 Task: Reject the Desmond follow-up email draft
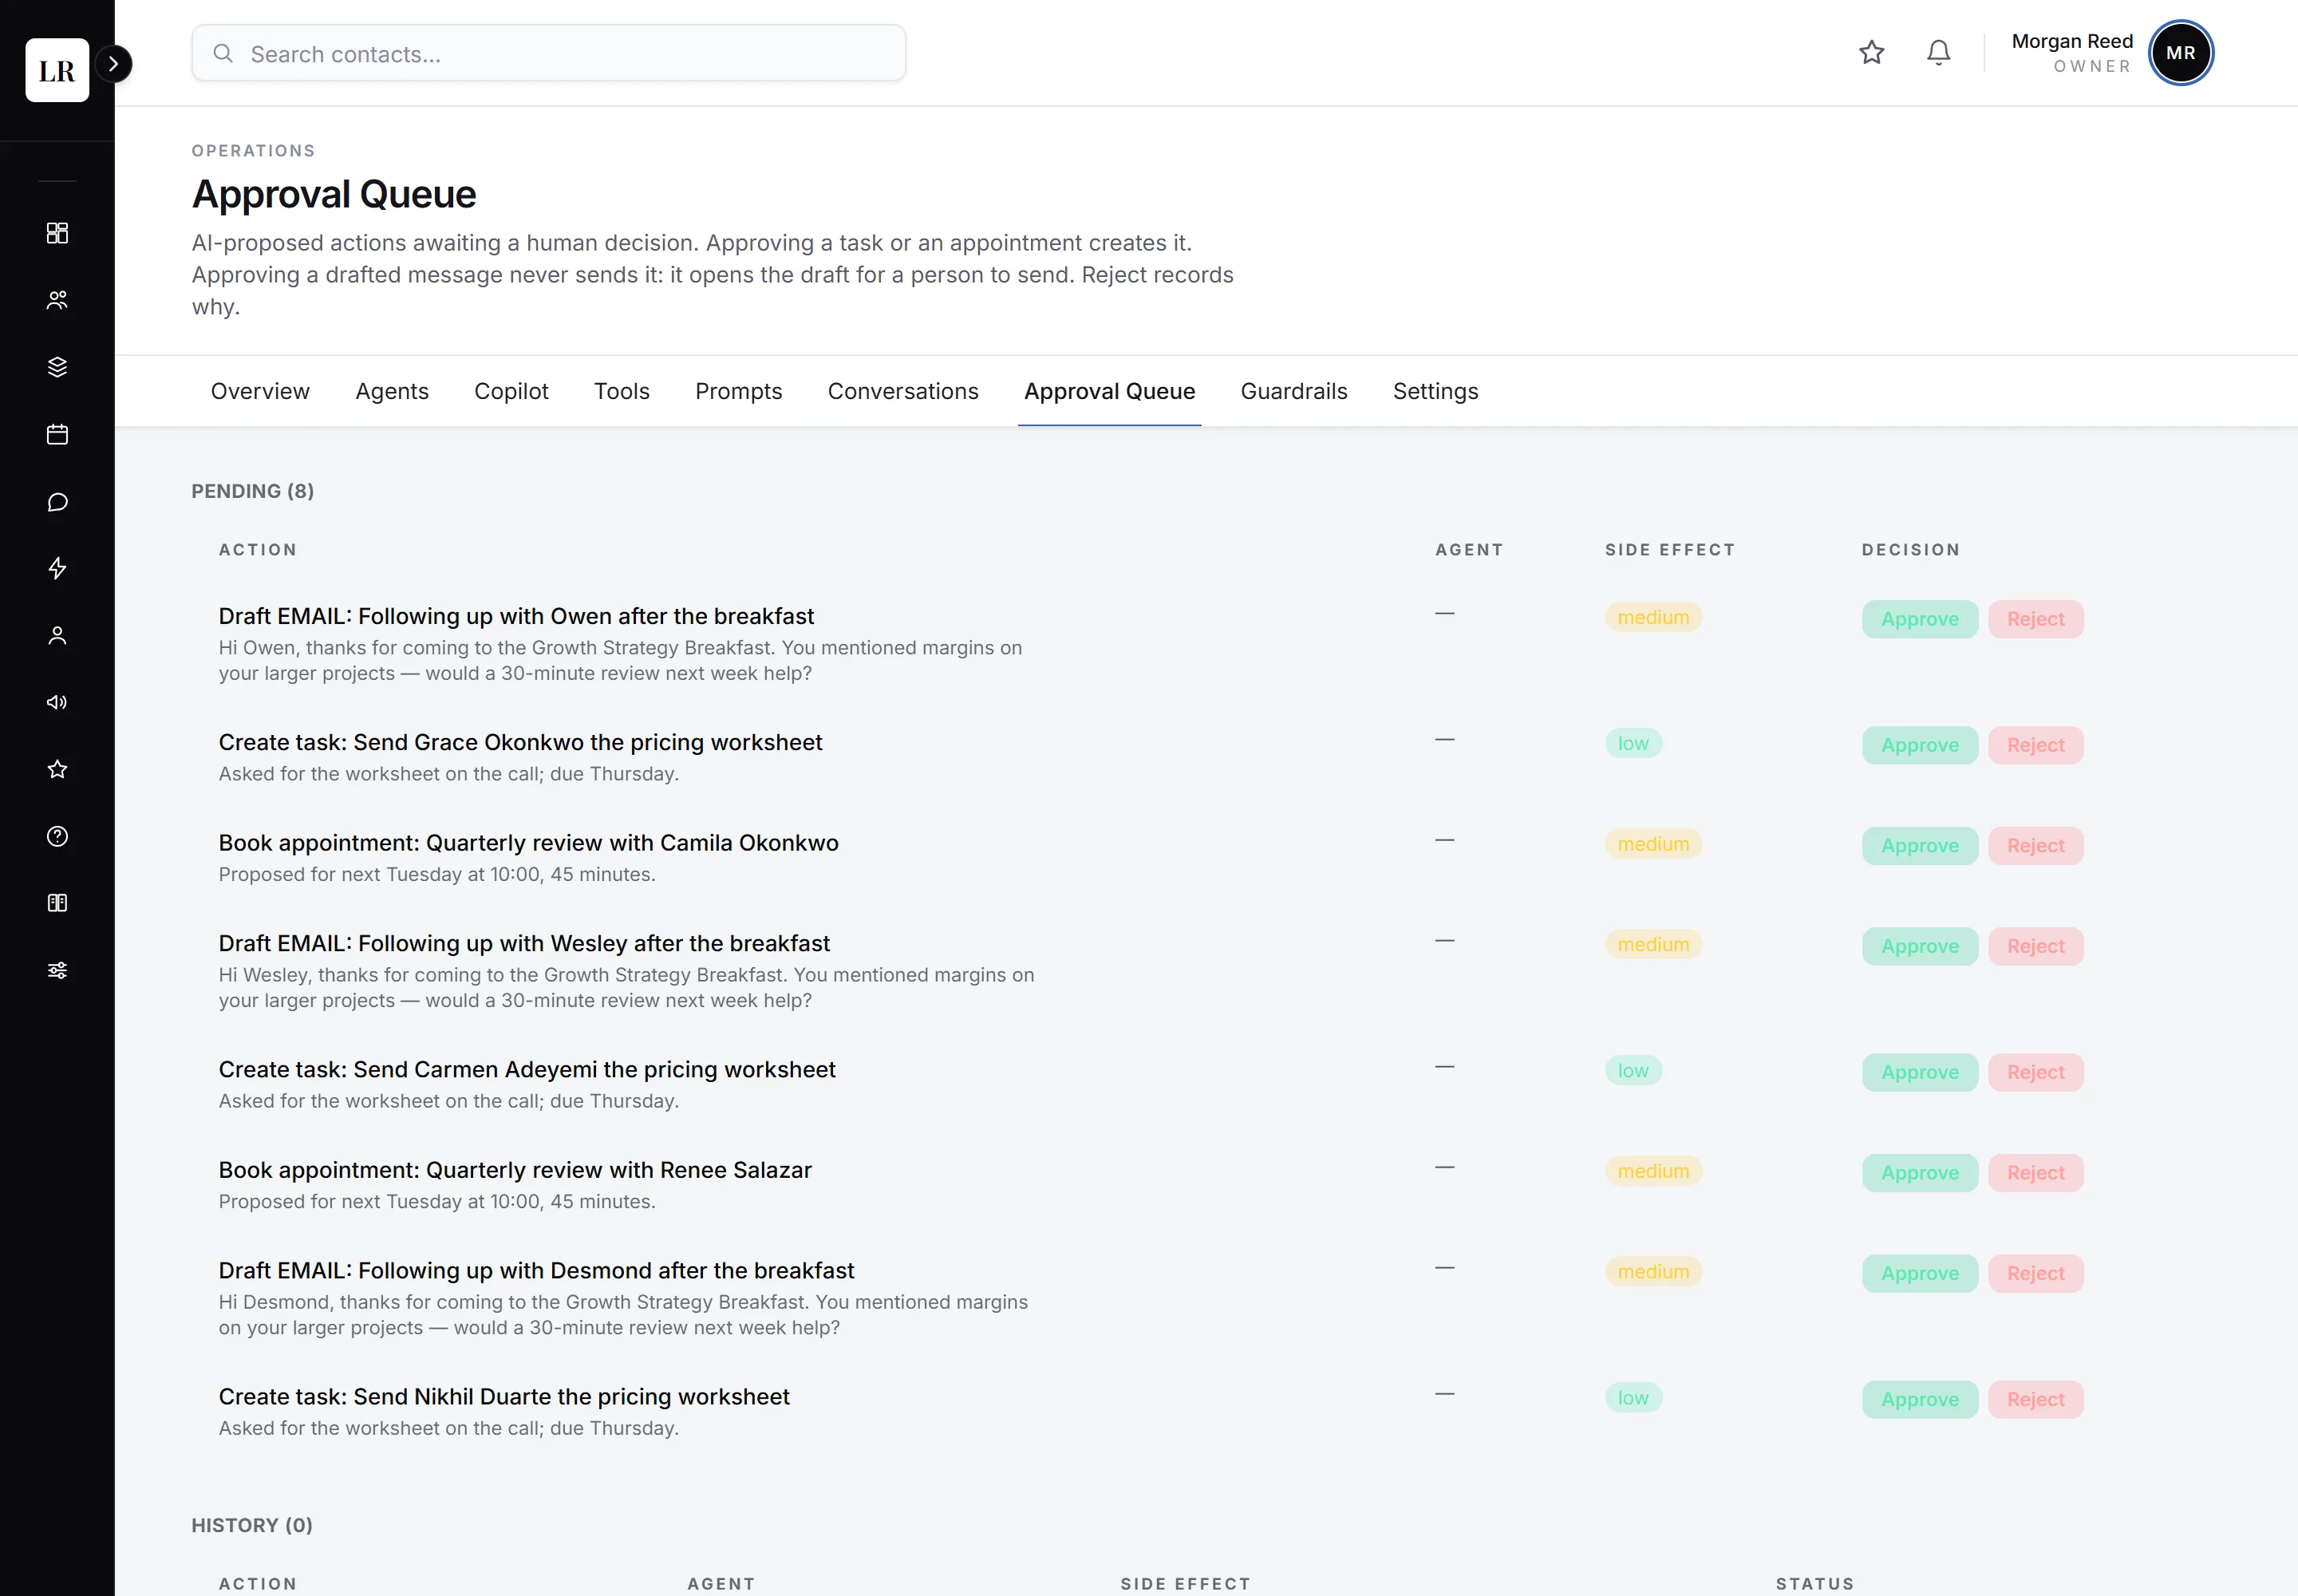click(2035, 1273)
